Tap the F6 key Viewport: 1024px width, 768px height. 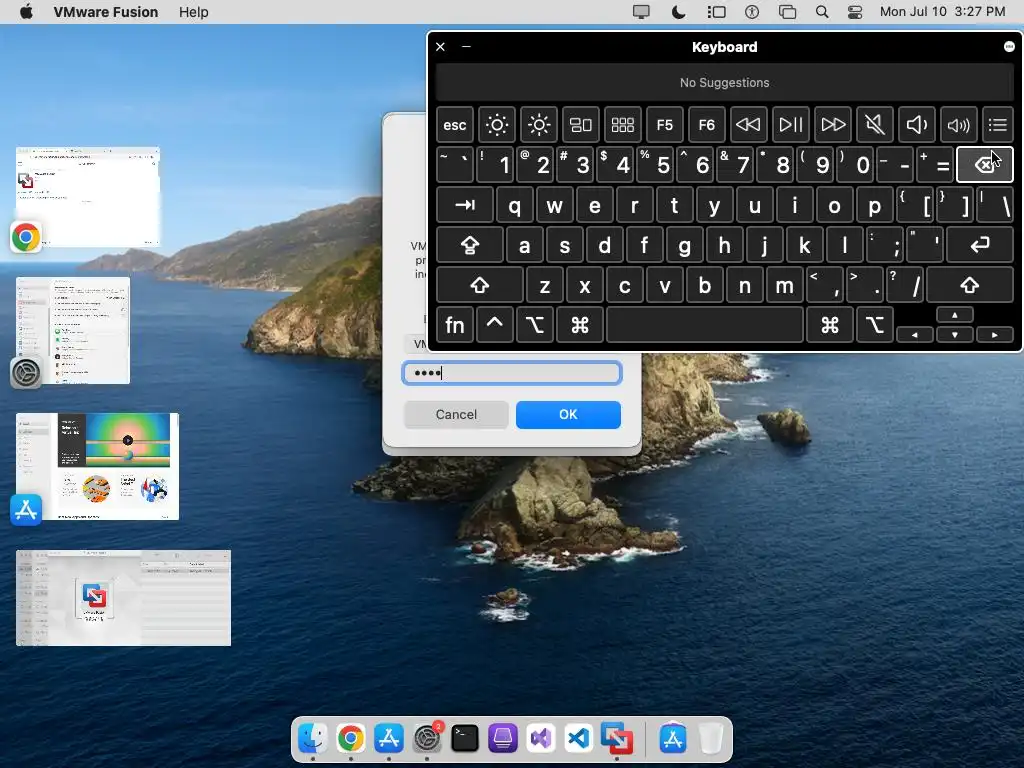(707, 125)
